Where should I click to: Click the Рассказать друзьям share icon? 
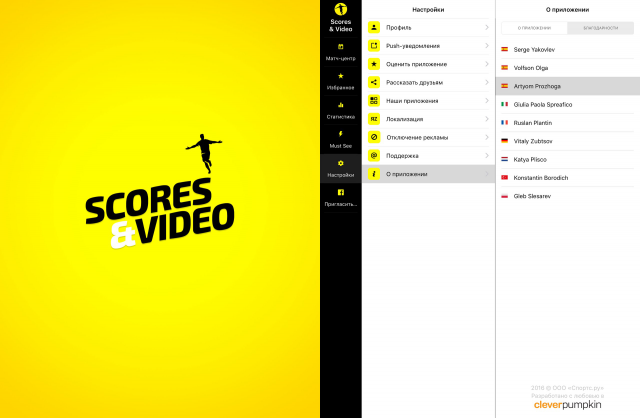(374, 82)
